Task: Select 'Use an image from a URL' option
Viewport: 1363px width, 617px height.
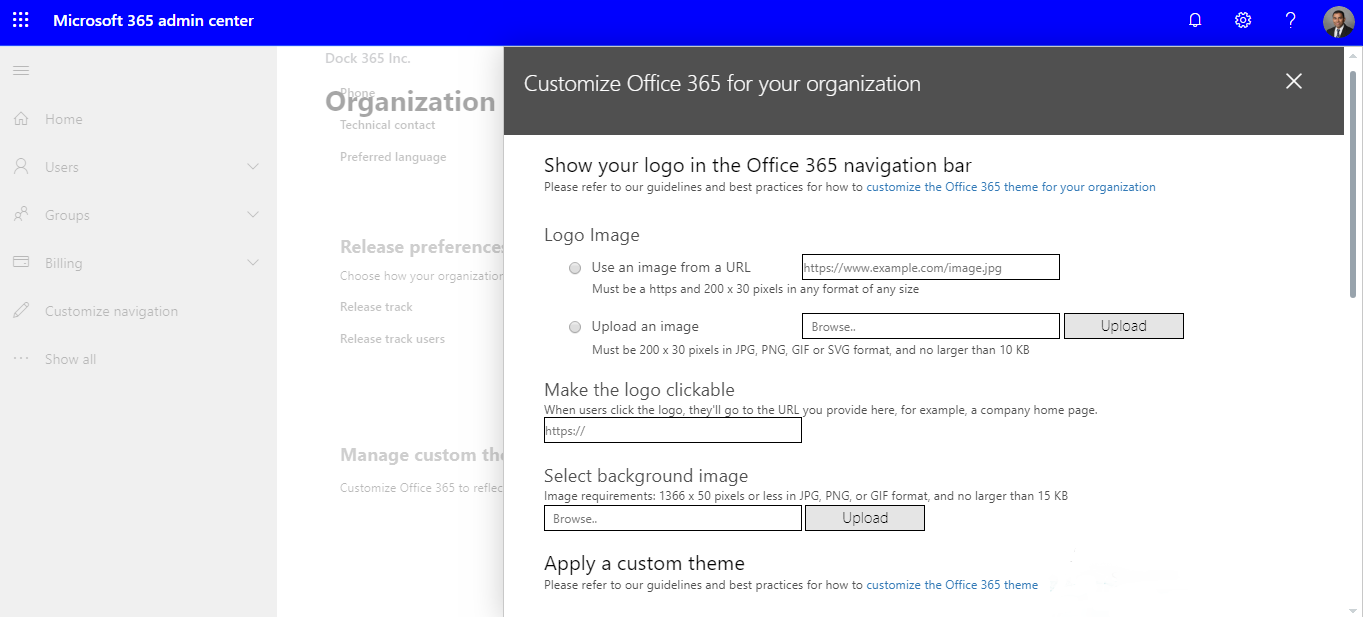Action: [x=575, y=267]
